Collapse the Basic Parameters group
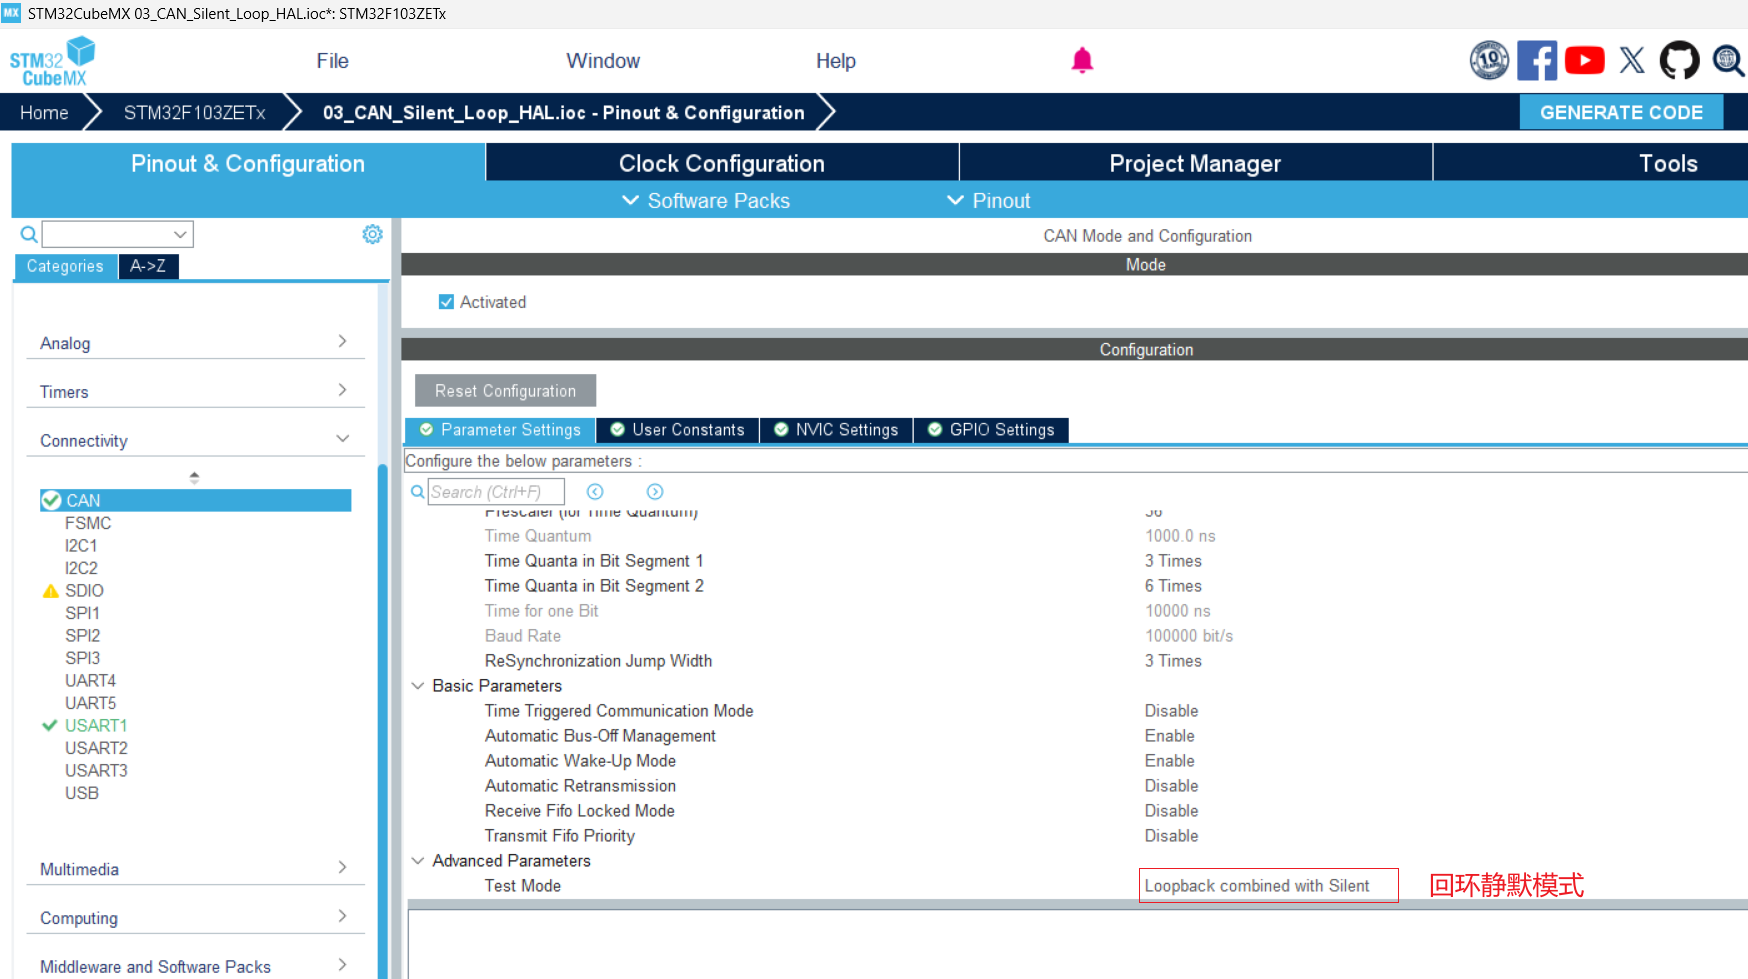 point(418,686)
